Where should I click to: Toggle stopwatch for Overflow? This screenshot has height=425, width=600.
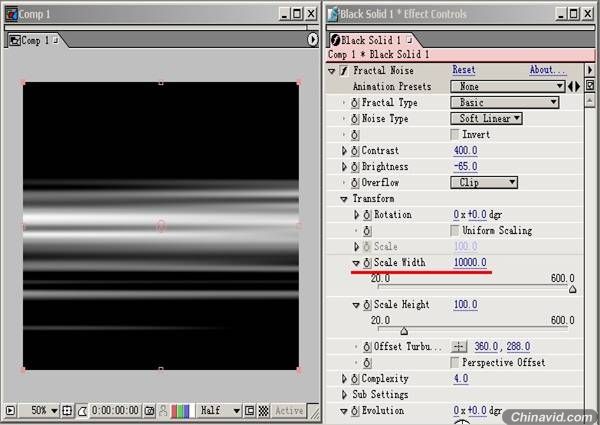[355, 183]
